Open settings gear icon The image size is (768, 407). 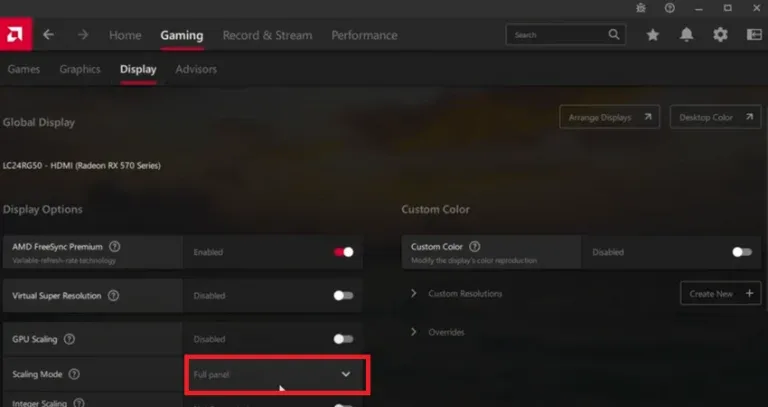(x=720, y=35)
